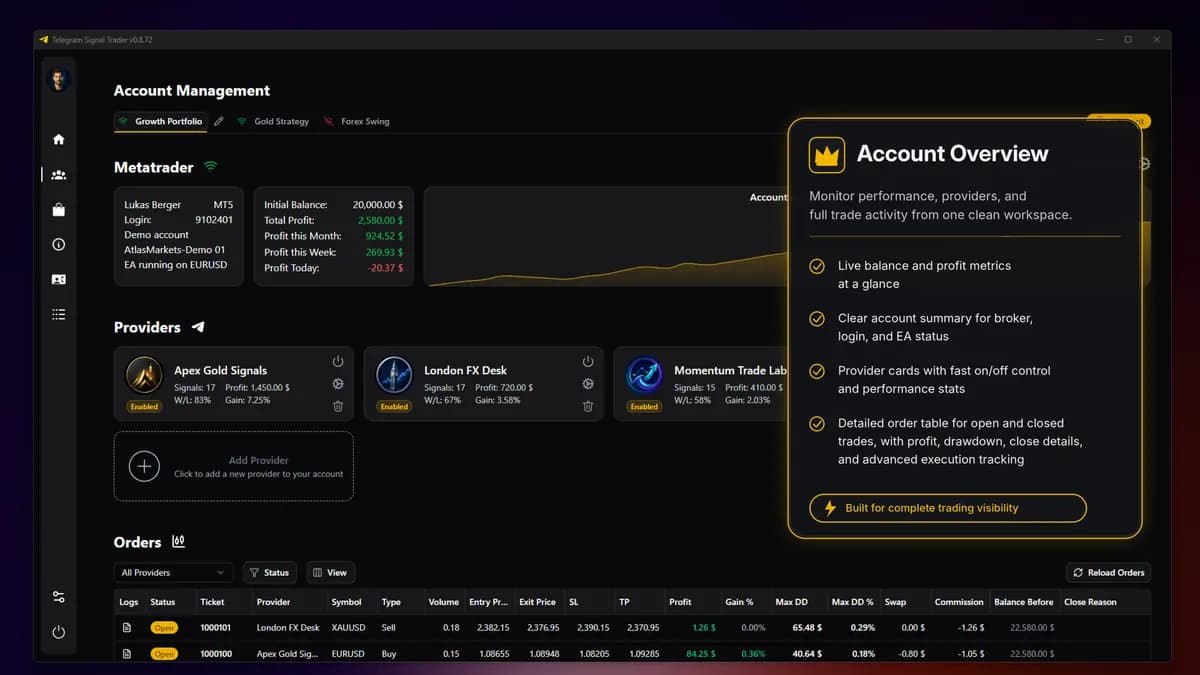Open settings gear for London FX Desk

click(x=588, y=384)
